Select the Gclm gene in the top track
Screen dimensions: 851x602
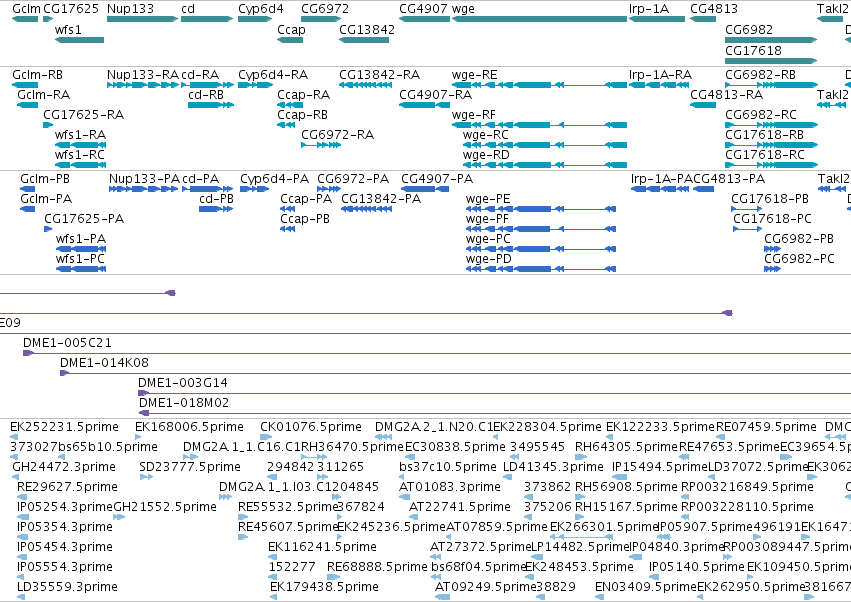[25, 19]
